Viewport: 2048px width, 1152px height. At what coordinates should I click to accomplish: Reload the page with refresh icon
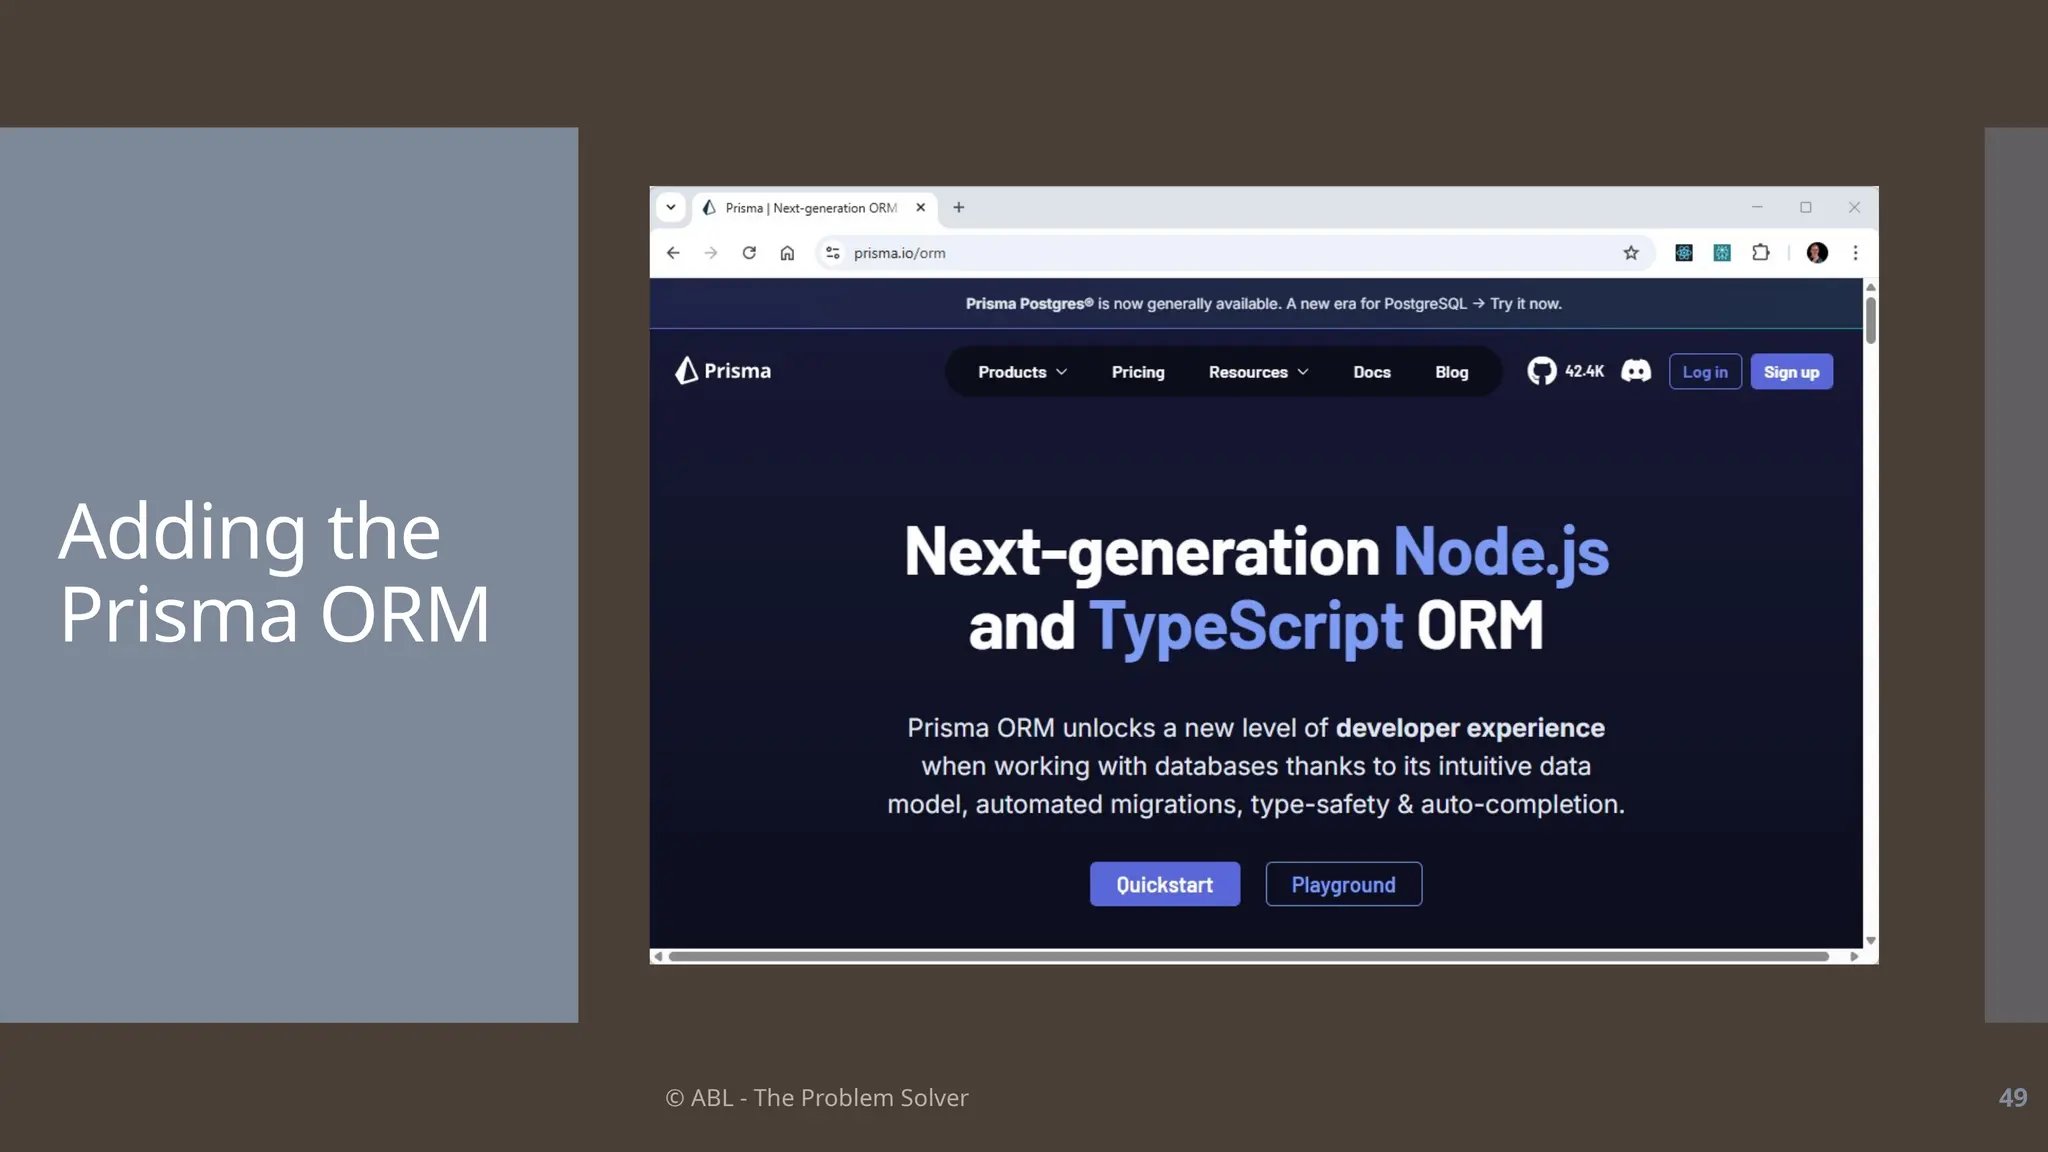[749, 253]
